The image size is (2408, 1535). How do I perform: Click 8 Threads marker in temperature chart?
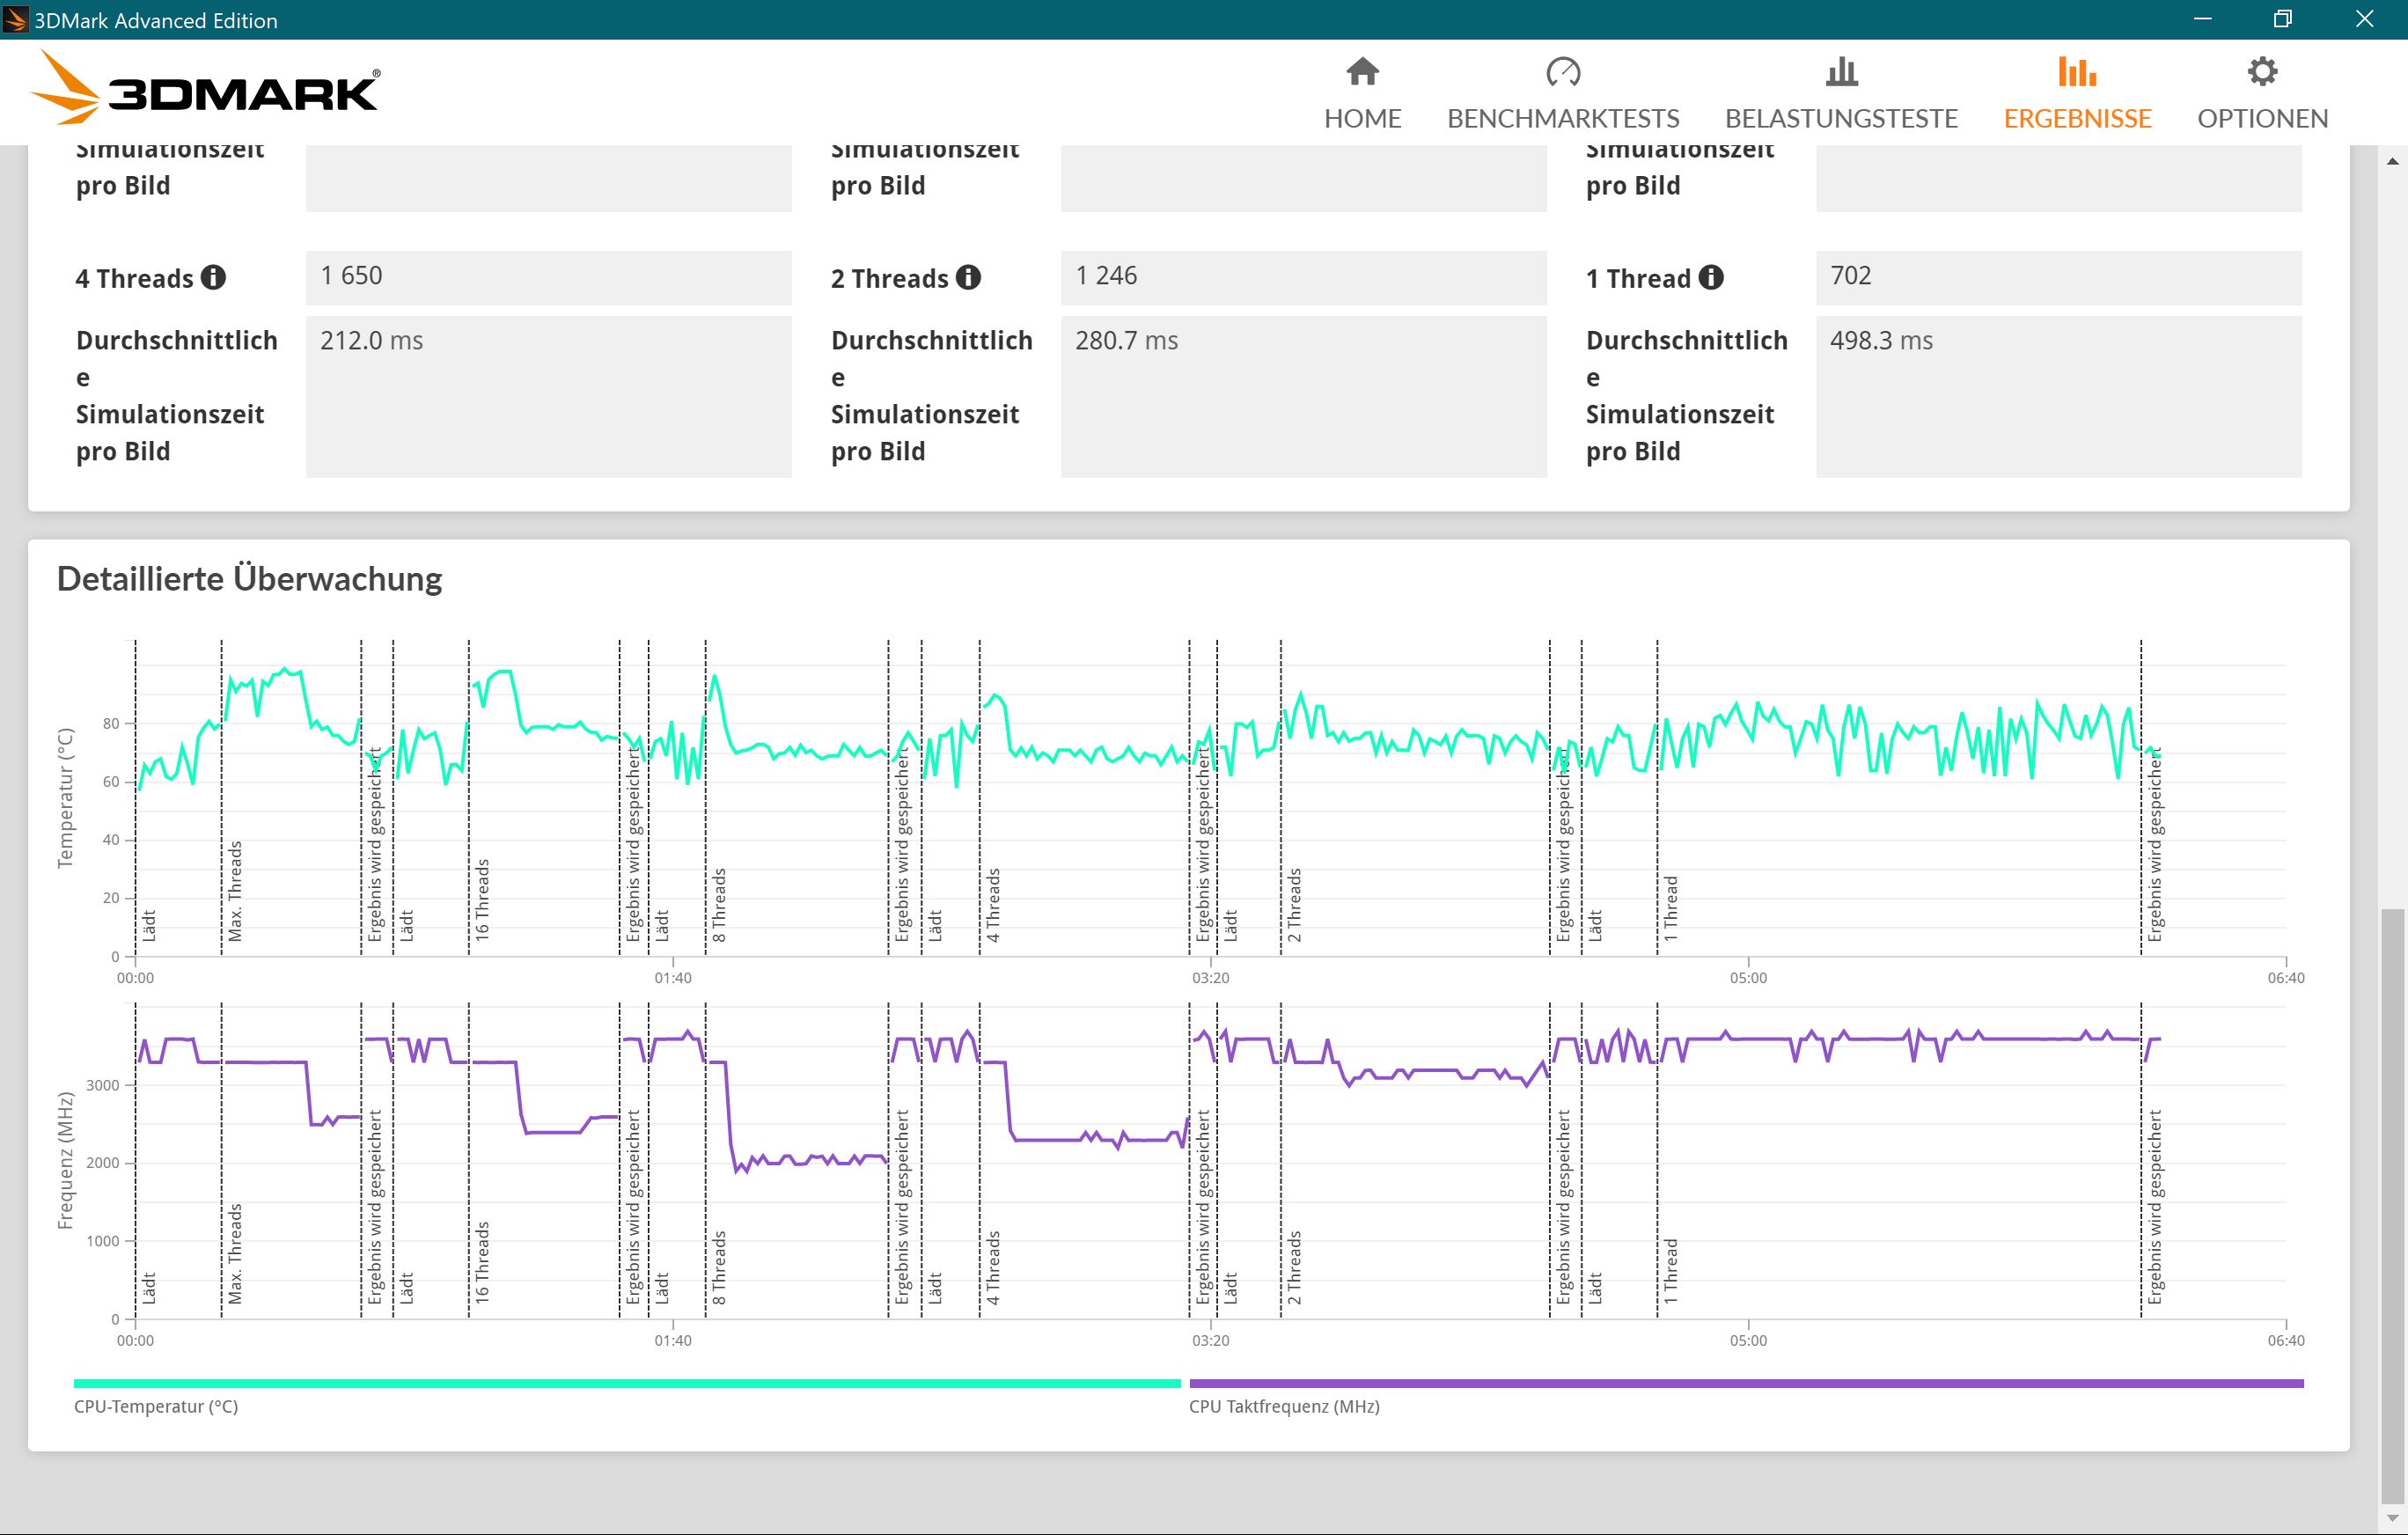(719, 904)
